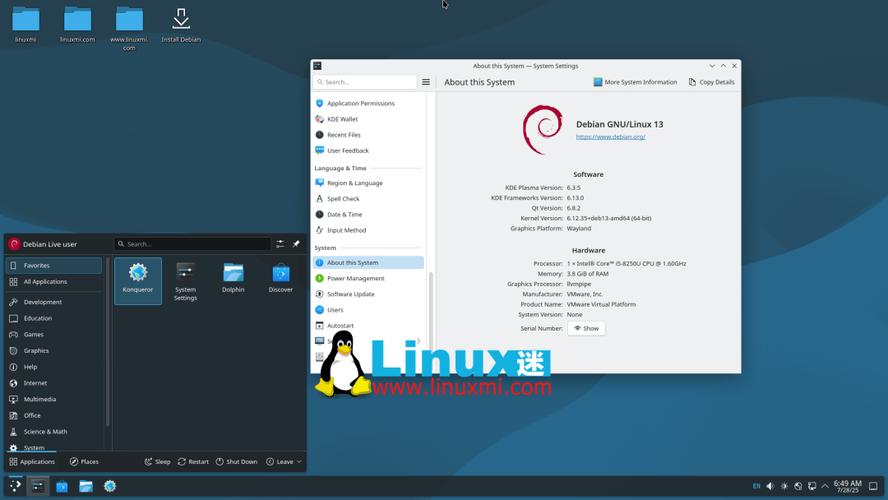Click the settings sidebar scrollbar
The image size is (888, 500).
tap(431, 311)
